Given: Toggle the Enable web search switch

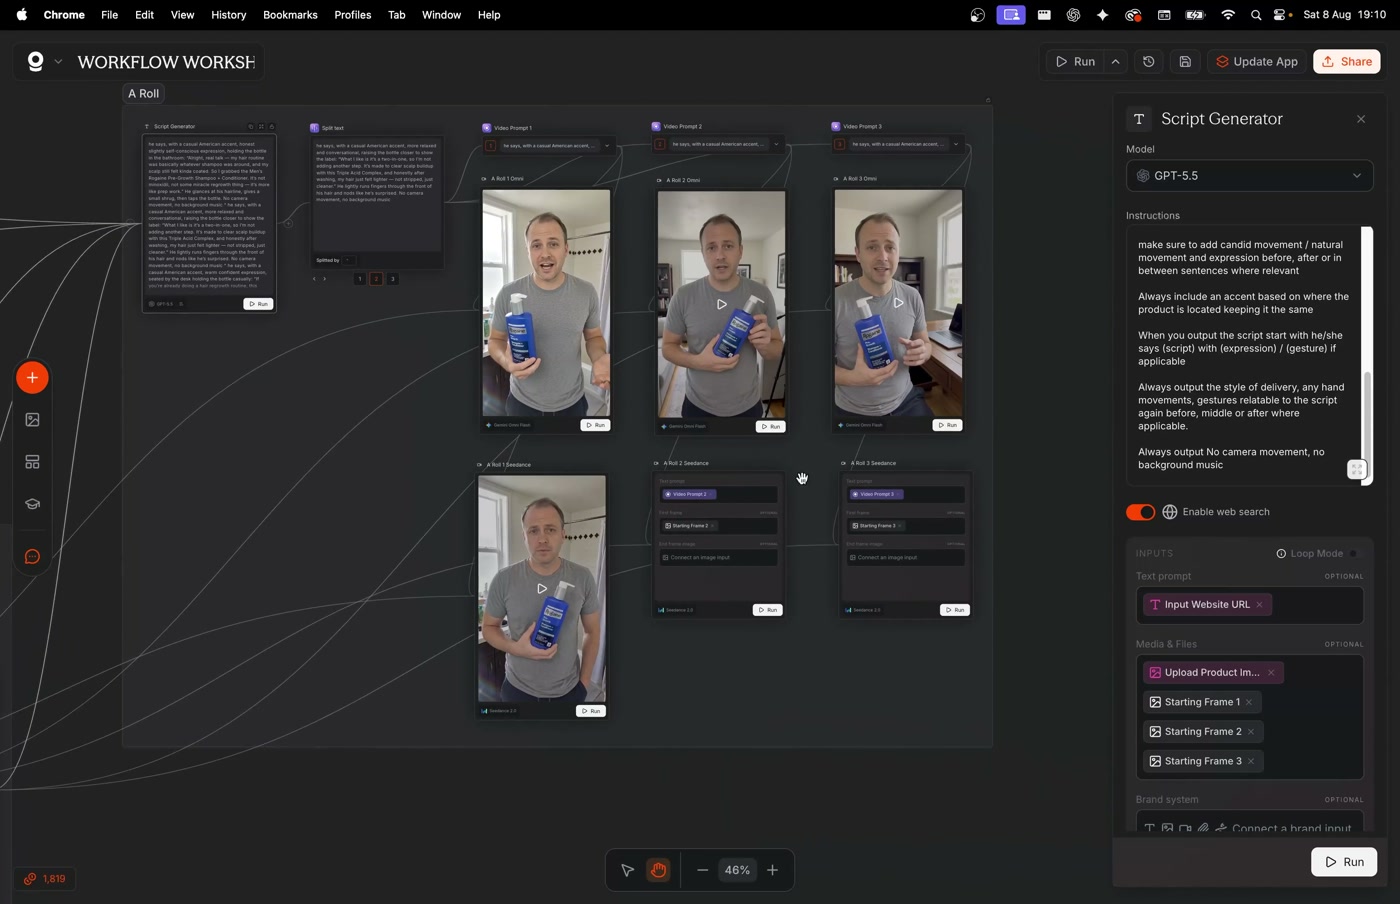Looking at the screenshot, I should (1140, 512).
